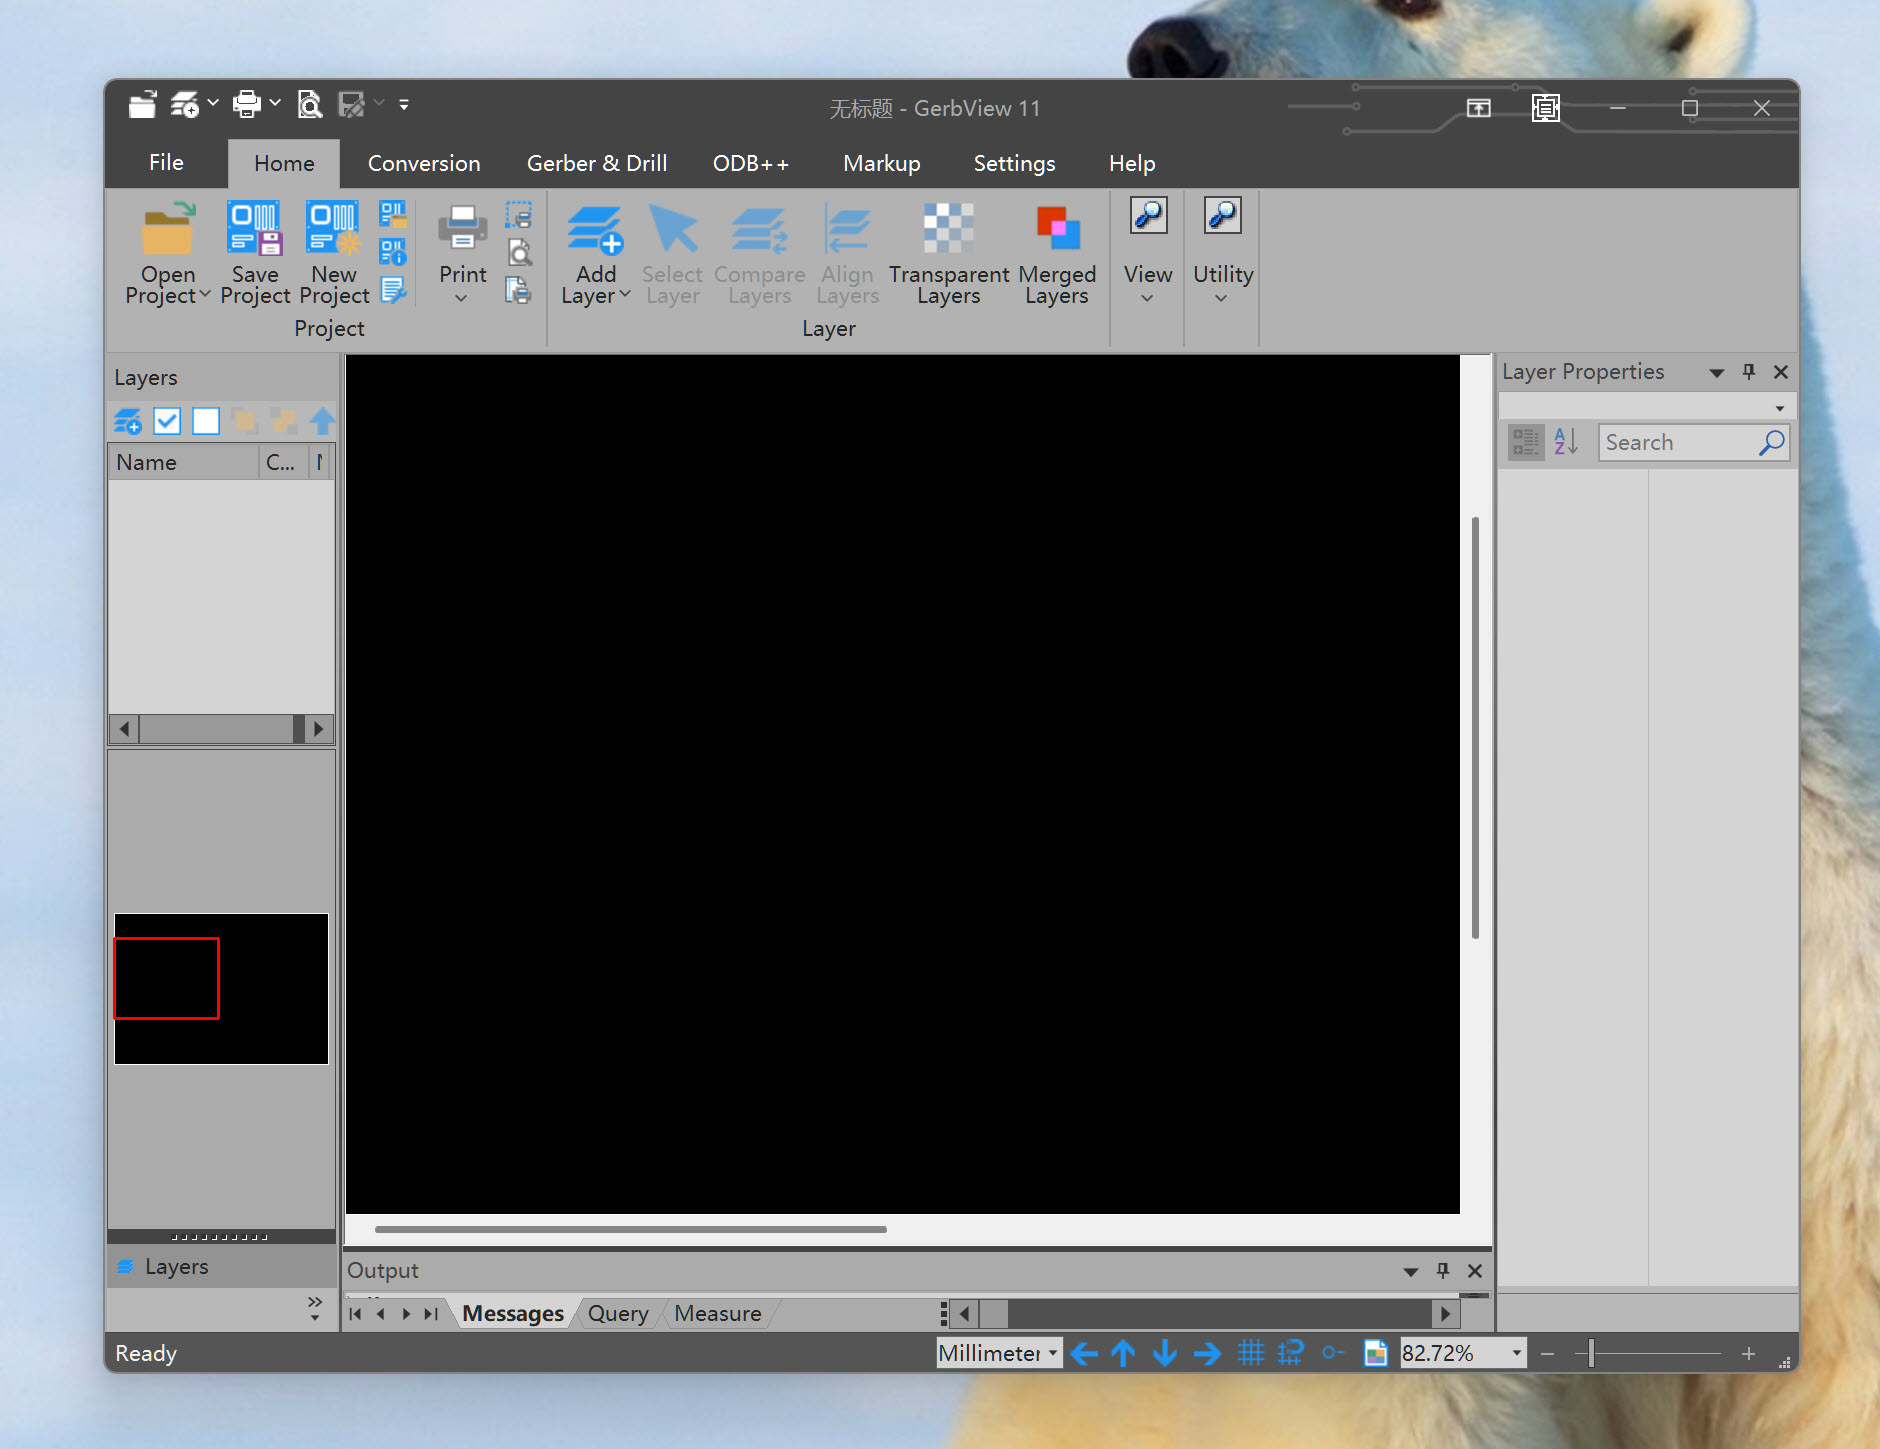The height and width of the screenshot is (1449, 1880).
Task: Click the quick access add layer icon
Action: (184, 104)
